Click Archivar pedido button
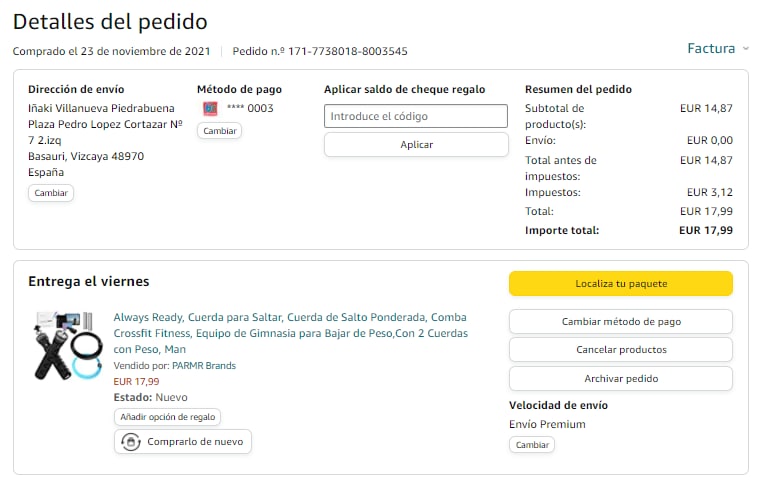Image resolution: width=766 pixels, height=493 pixels. pos(620,379)
